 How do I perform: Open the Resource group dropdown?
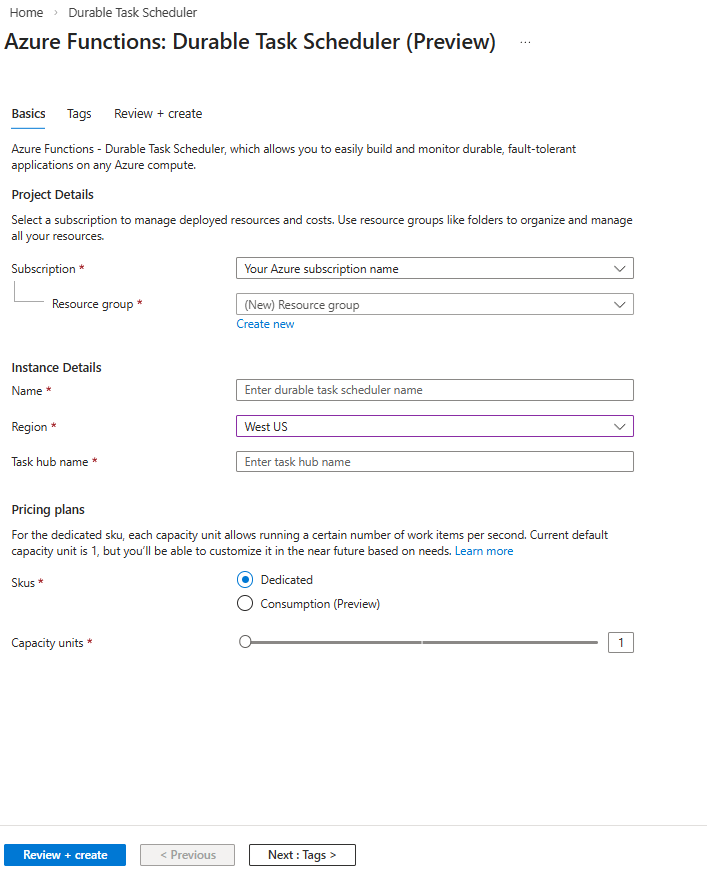[x=434, y=303]
